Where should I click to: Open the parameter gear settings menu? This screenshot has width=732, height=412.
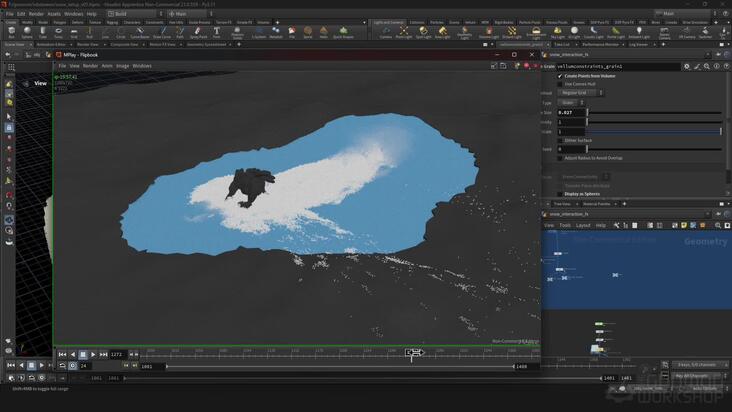pyautogui.click(x=687, y=67)
